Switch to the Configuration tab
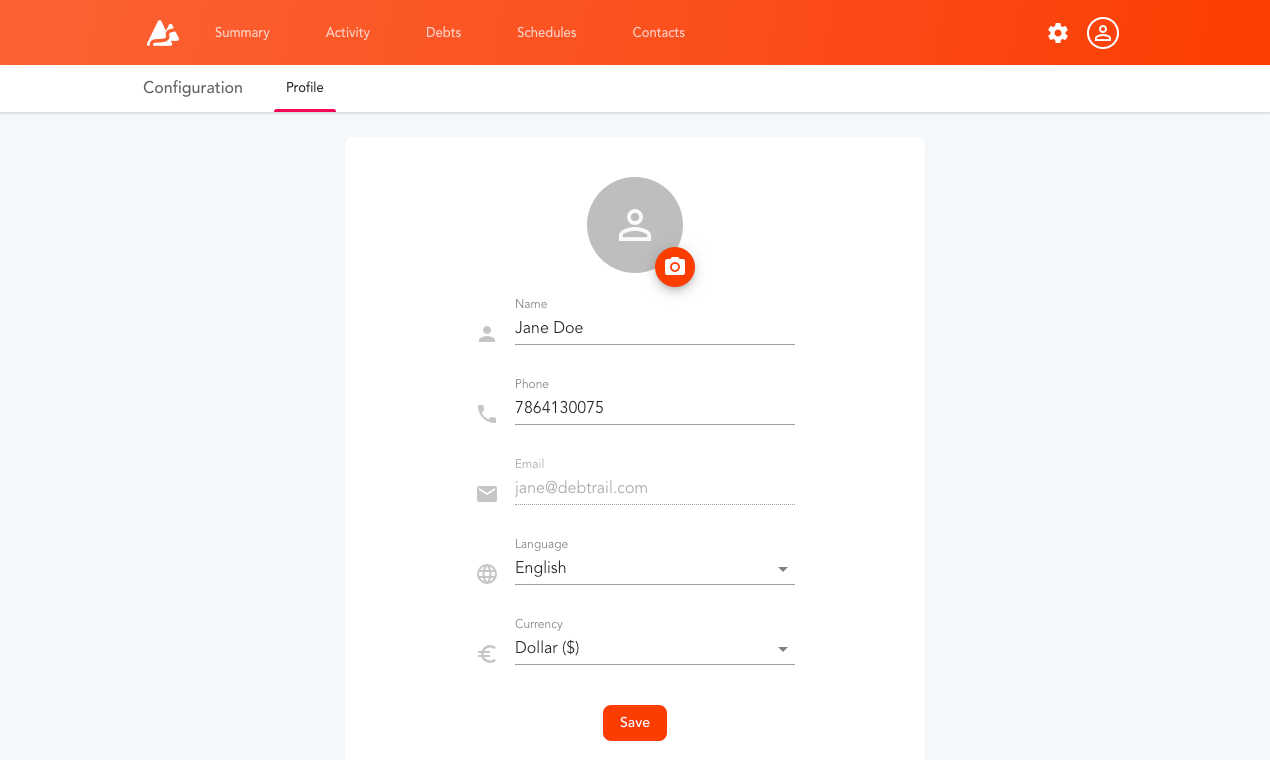This screenshot has height=760, width=1270. (192, 88)
